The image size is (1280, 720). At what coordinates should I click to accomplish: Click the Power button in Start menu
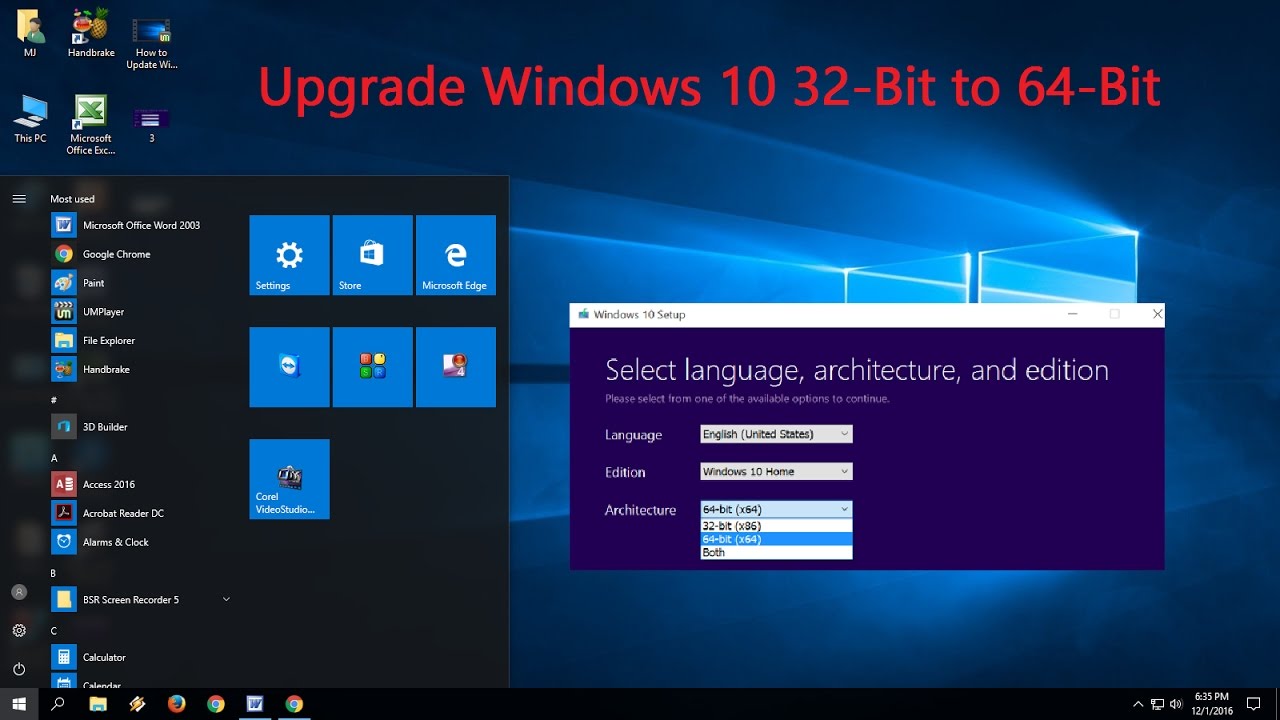(x=19, y=668)
